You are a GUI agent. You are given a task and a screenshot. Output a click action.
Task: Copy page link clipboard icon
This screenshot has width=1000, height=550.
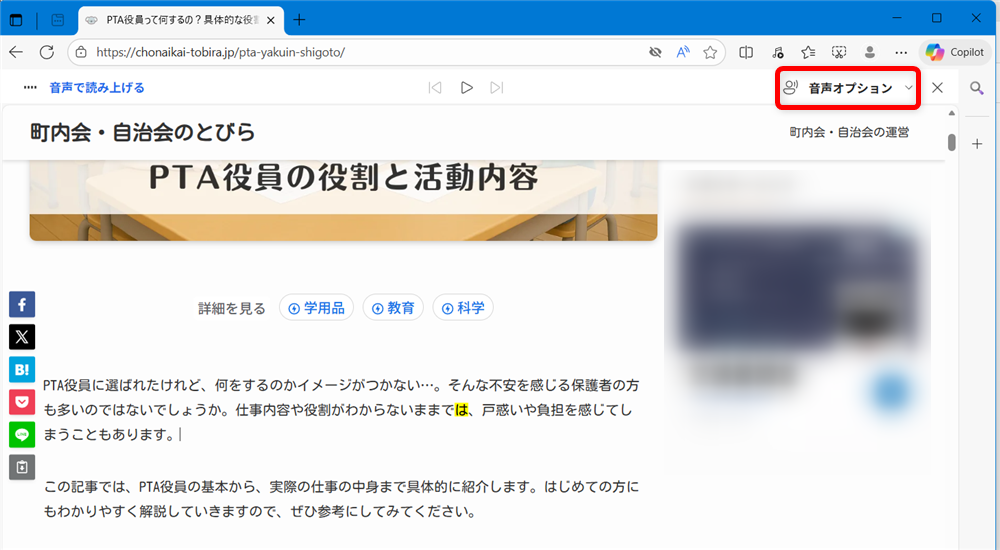click(22, 467)
